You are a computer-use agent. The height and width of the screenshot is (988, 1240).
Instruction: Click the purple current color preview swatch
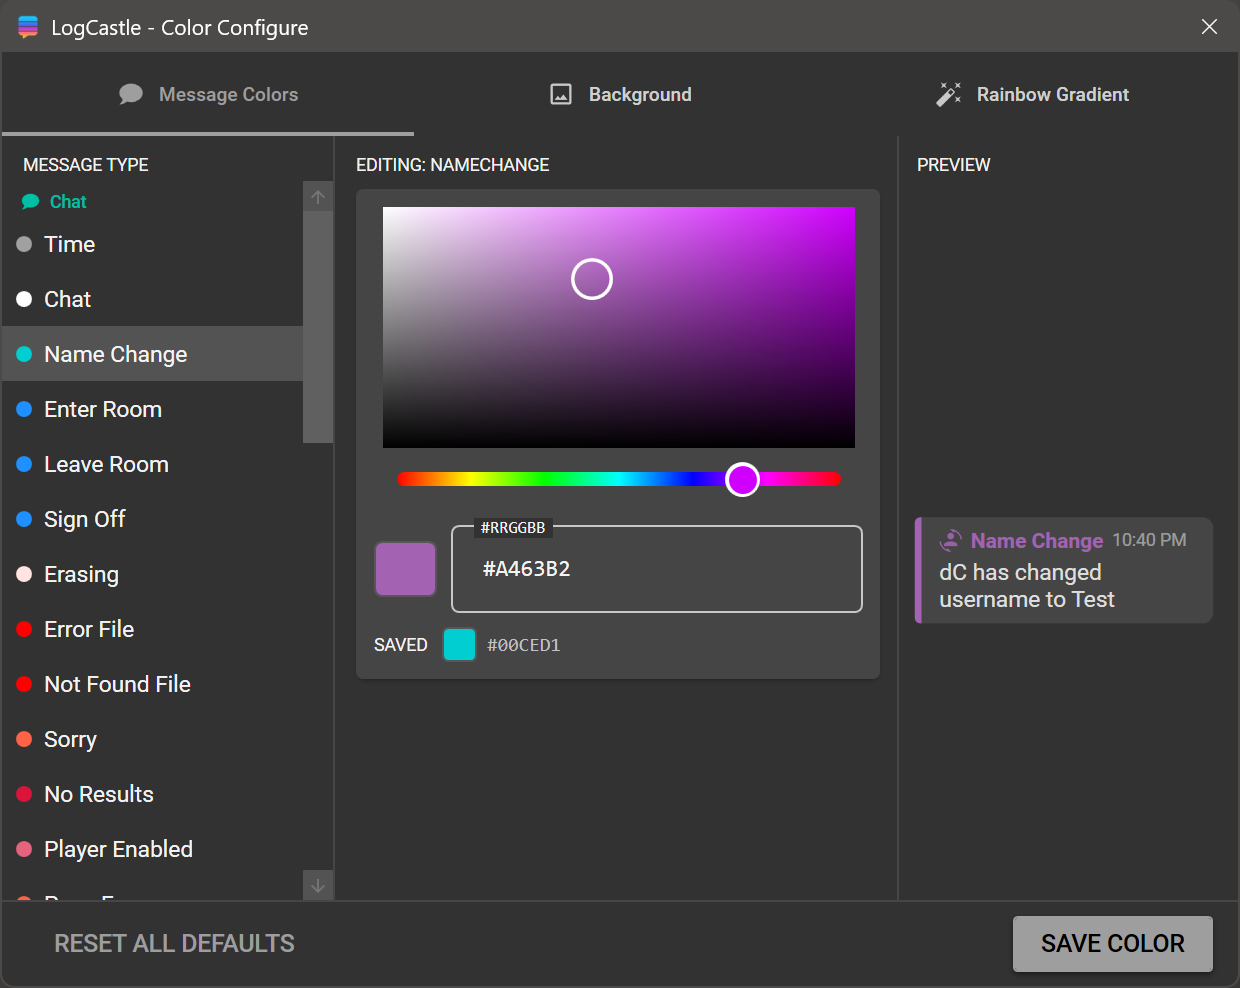click(x=405, y=568)
